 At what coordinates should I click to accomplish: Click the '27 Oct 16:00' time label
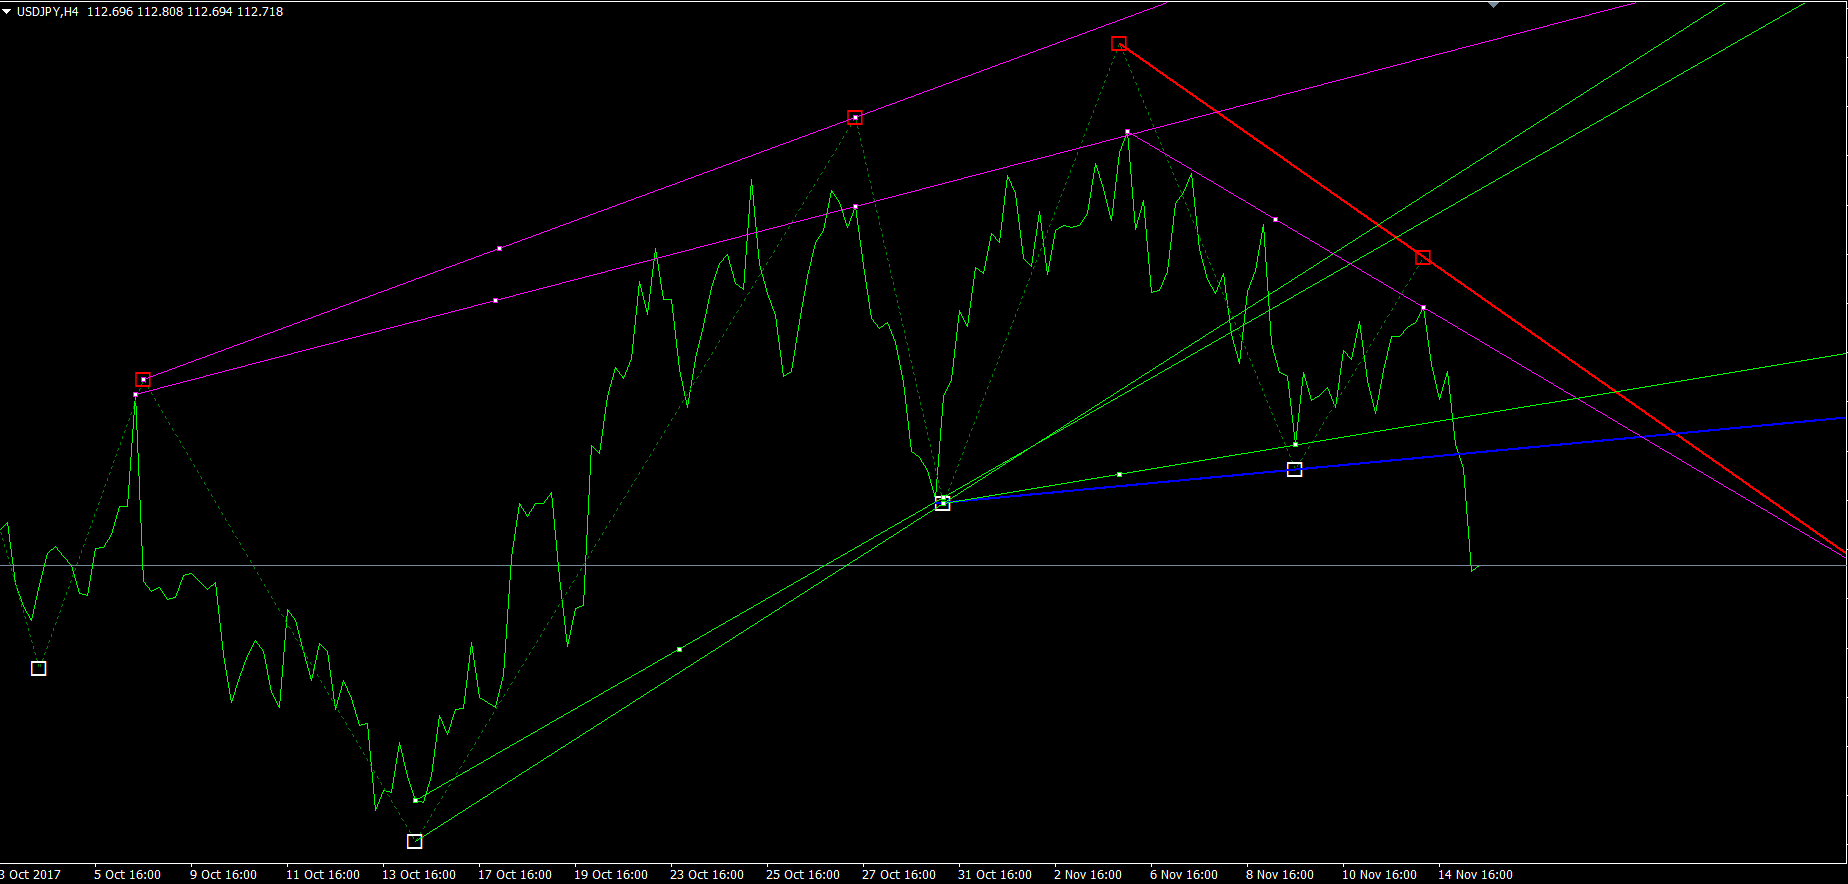[899, 874]
